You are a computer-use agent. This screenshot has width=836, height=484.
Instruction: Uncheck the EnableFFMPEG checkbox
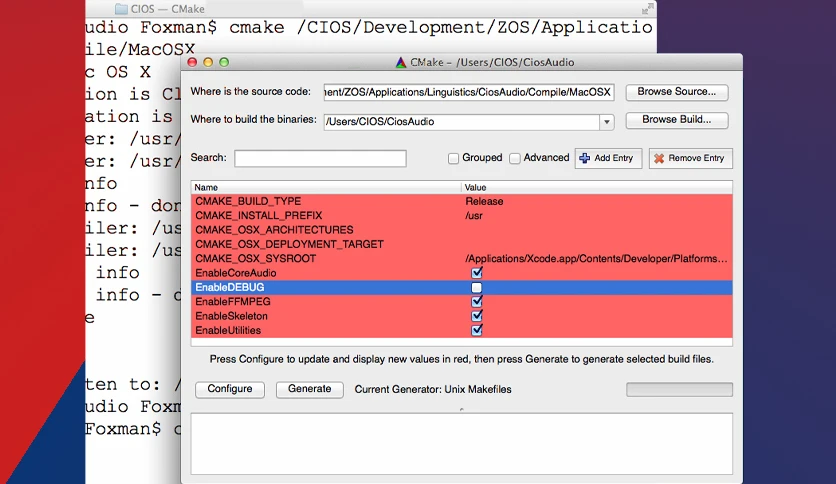[x=477, y=302]
